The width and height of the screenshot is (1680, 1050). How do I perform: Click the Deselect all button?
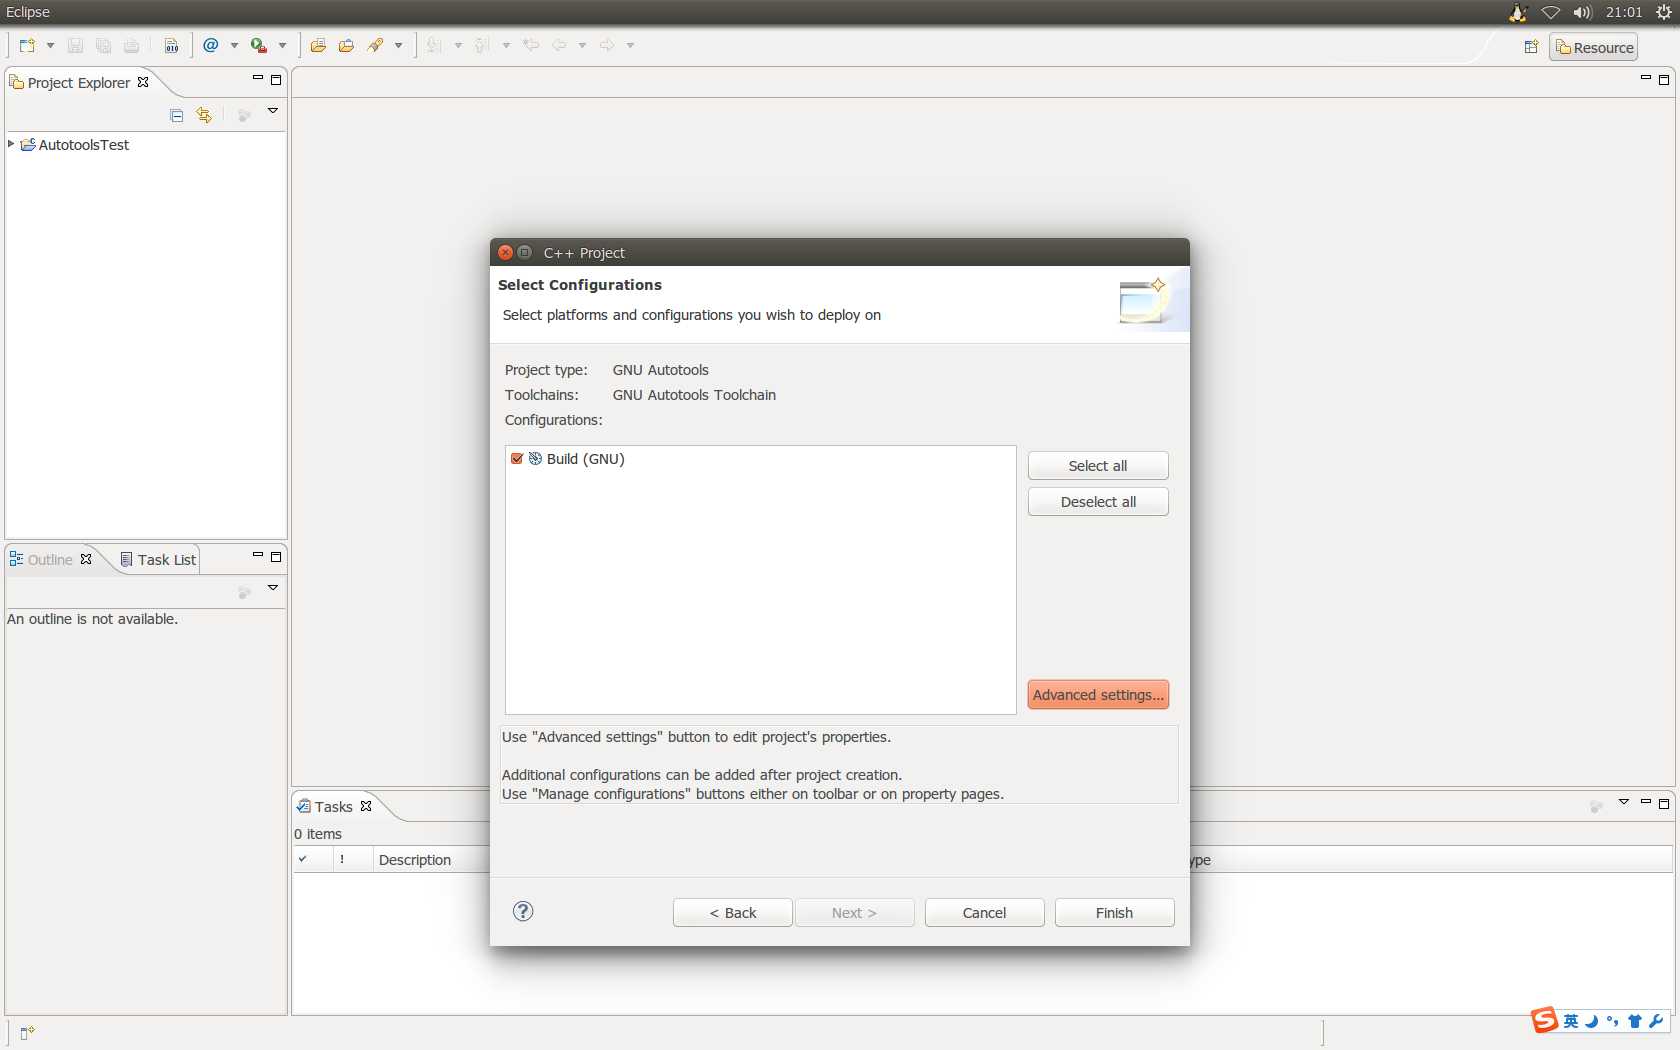tap(1098, 502)
